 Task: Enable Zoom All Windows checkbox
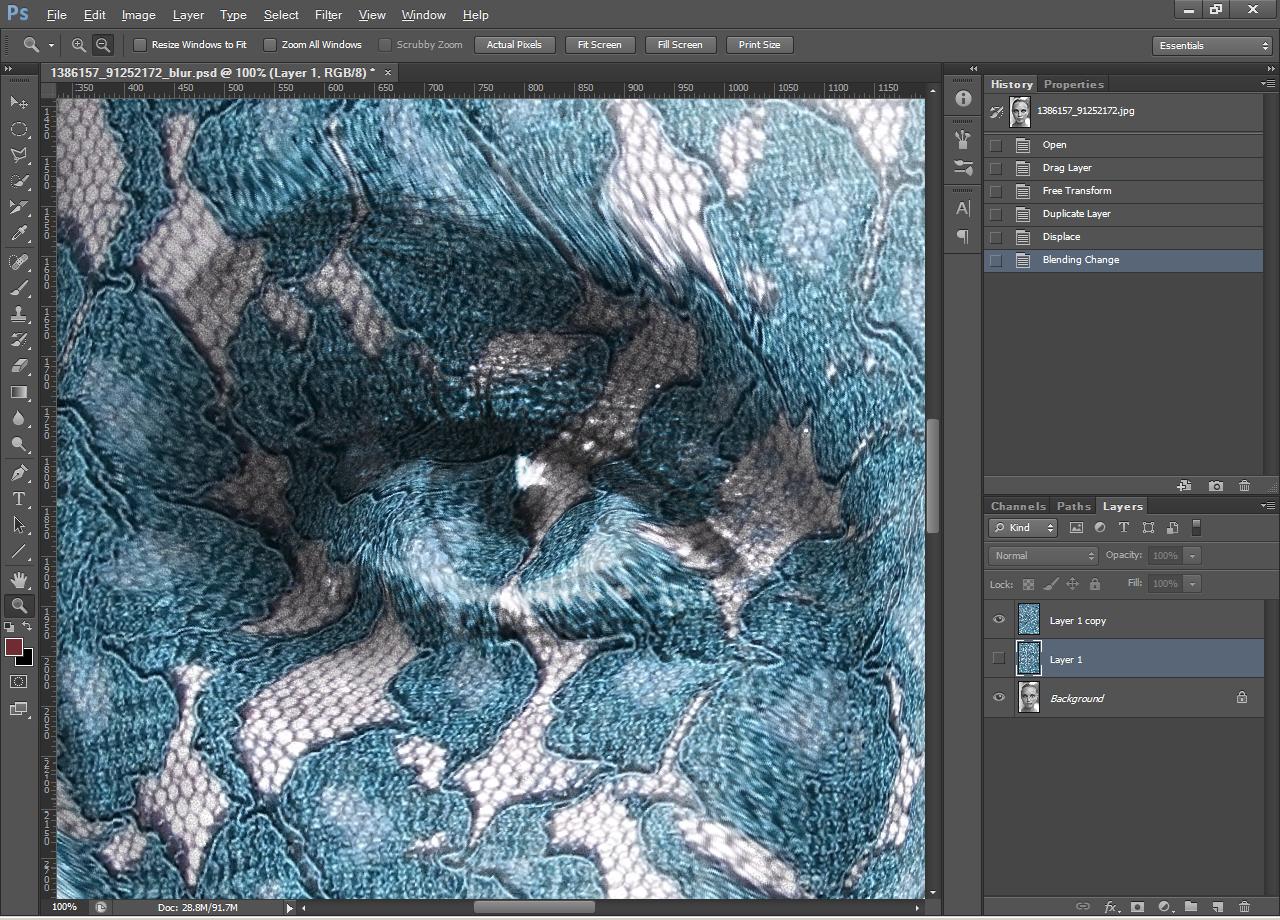[x=270, y=45]
